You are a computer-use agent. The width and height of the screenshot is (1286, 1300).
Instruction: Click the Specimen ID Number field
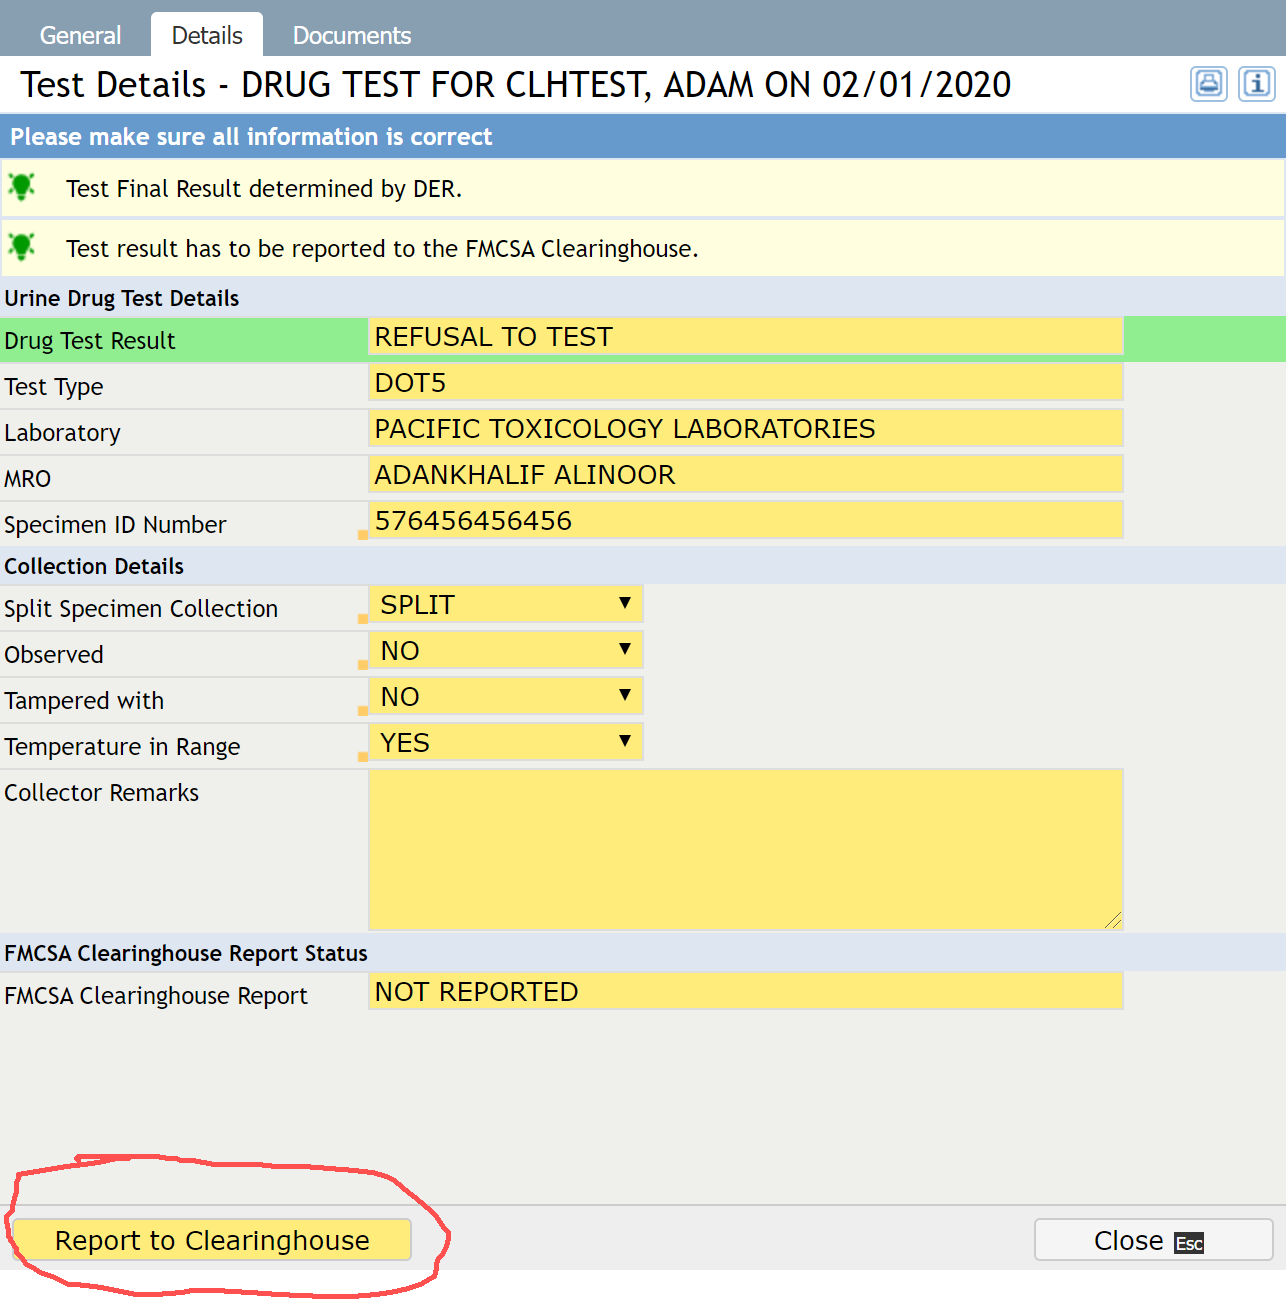[x=745, y=521]
